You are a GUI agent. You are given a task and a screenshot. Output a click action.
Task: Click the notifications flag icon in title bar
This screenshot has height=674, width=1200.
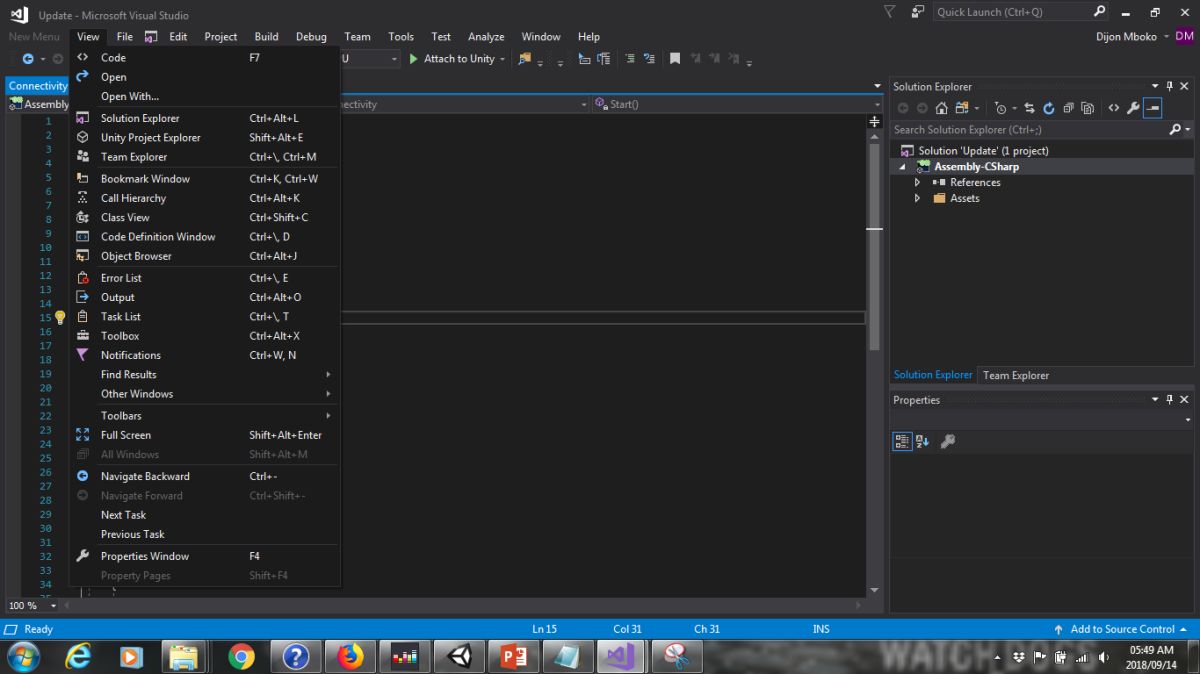(889, 12)
